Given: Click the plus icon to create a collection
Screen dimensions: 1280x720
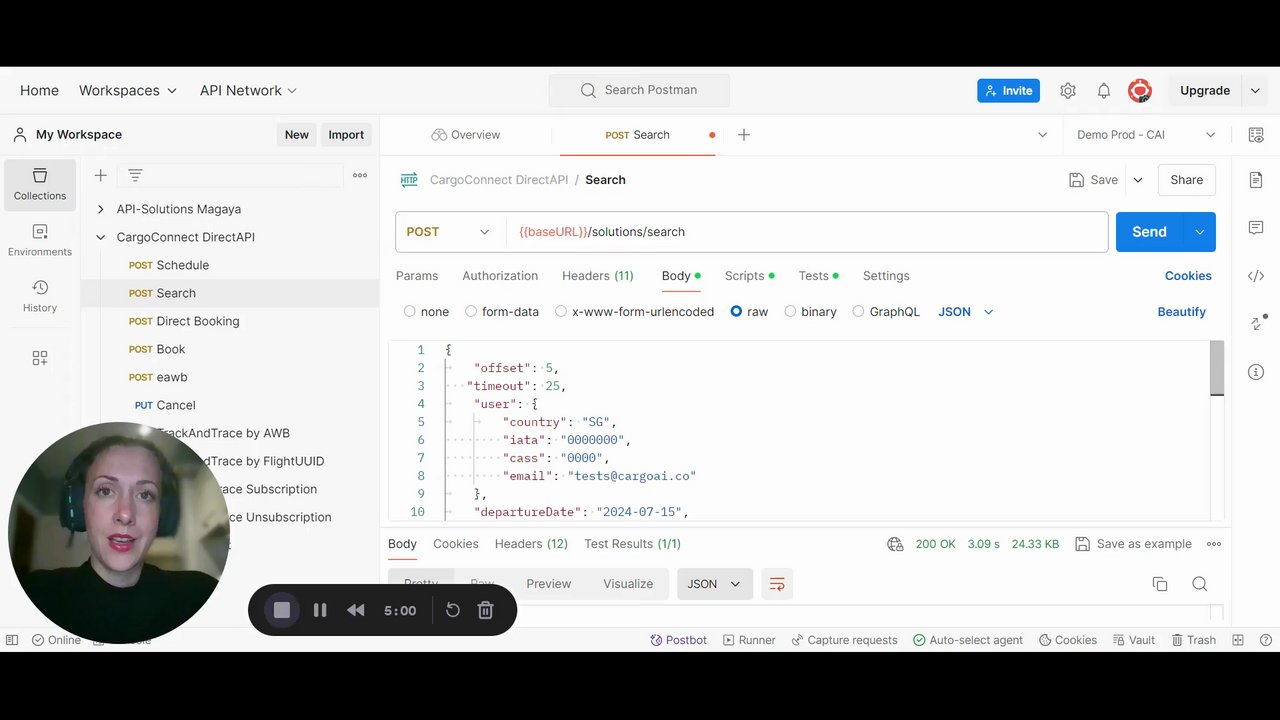Looking at the screenshot, I should coord(100,175).
